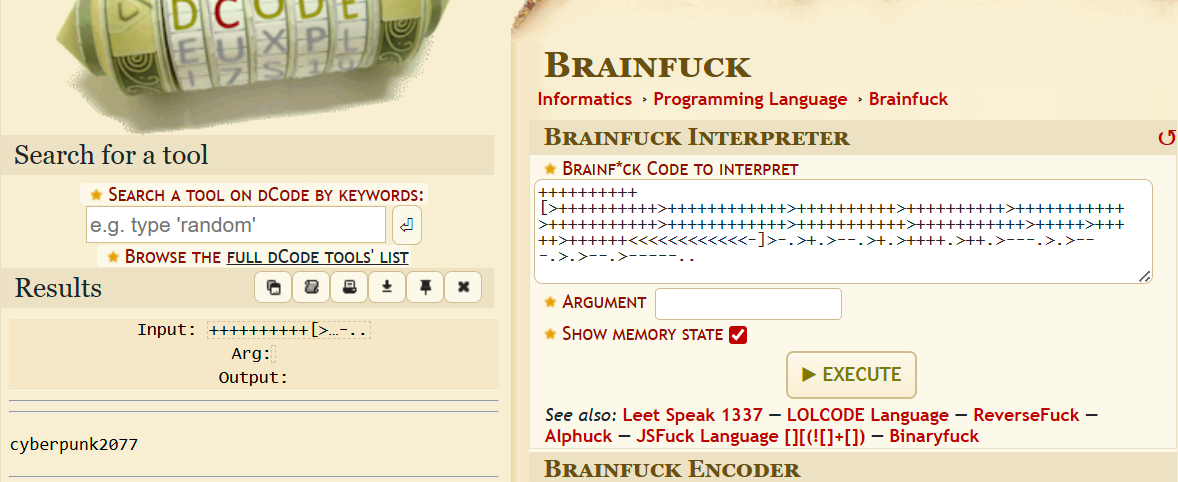The image size is (1178, 482).
Task: Click the Argument input field
Action: [x=748, y=303]
